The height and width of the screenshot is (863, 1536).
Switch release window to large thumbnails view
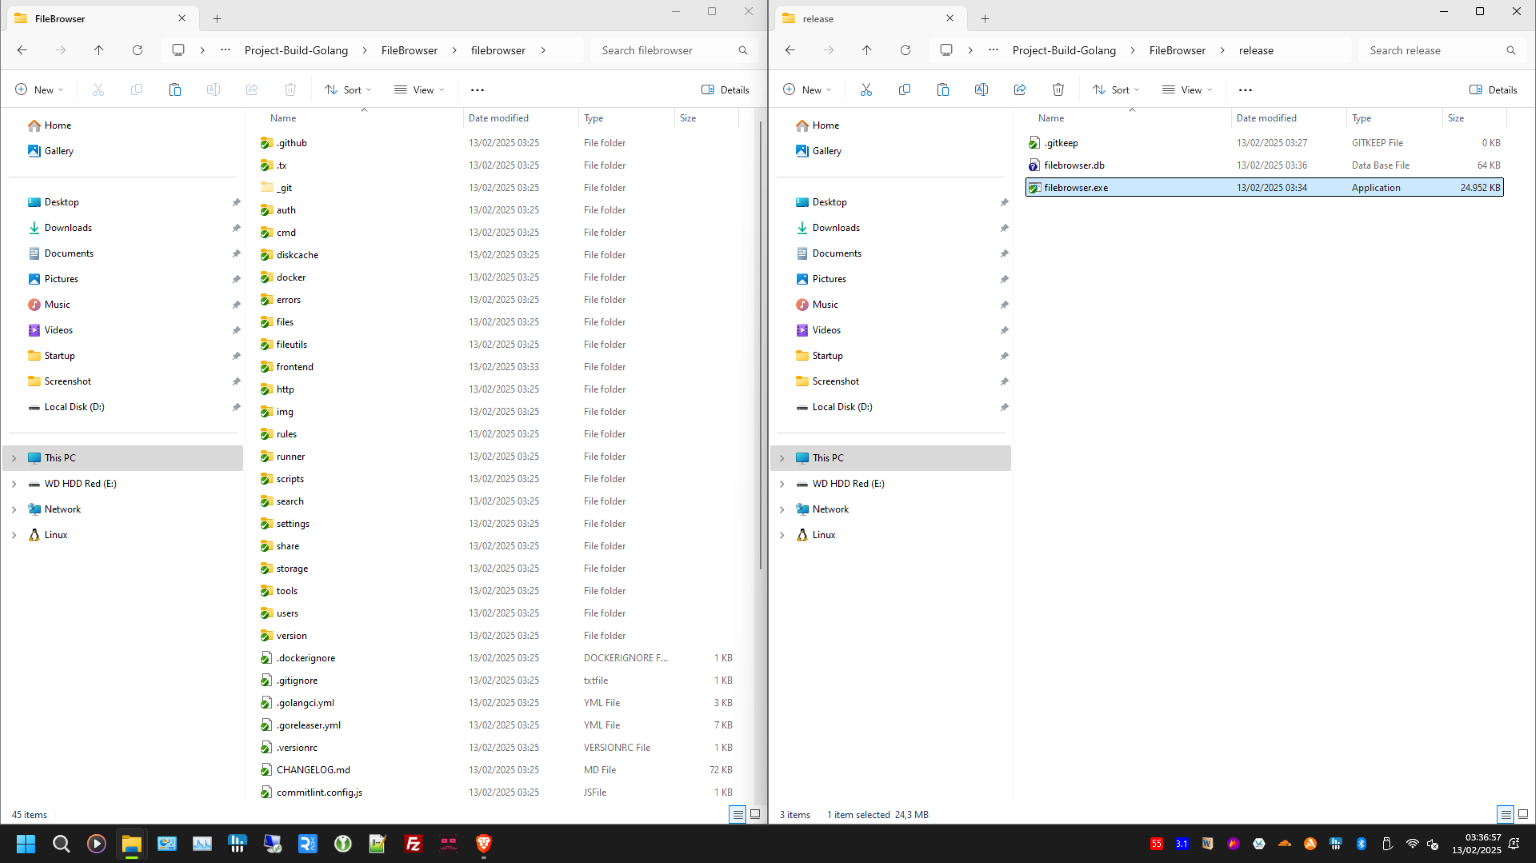click(x=1523, y=814)
